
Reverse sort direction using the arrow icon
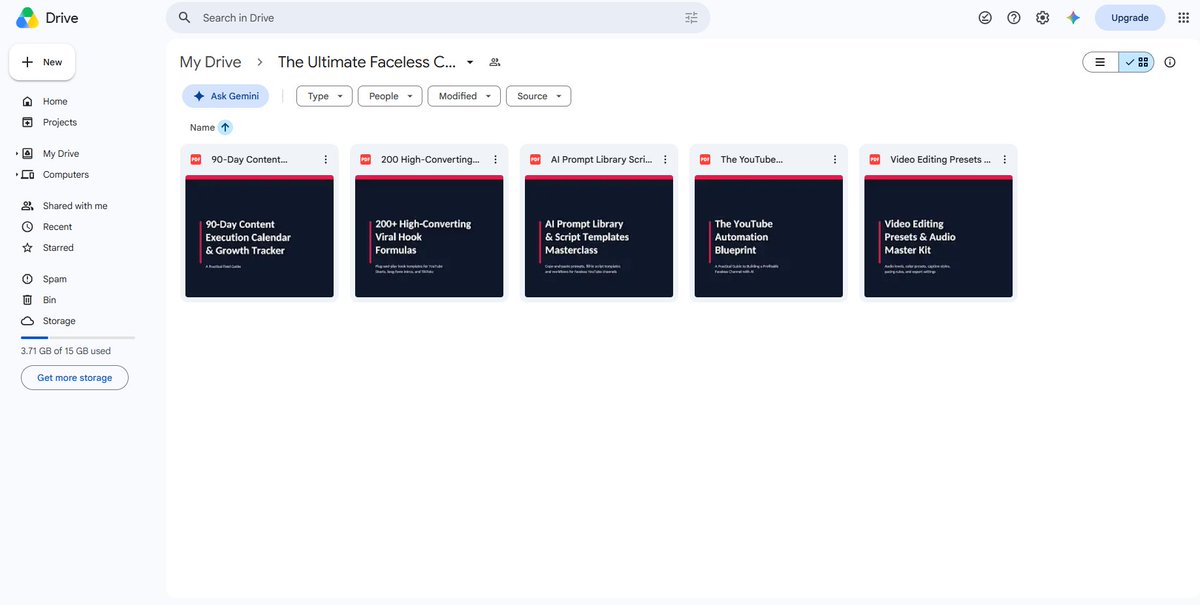tap(225, 127)
